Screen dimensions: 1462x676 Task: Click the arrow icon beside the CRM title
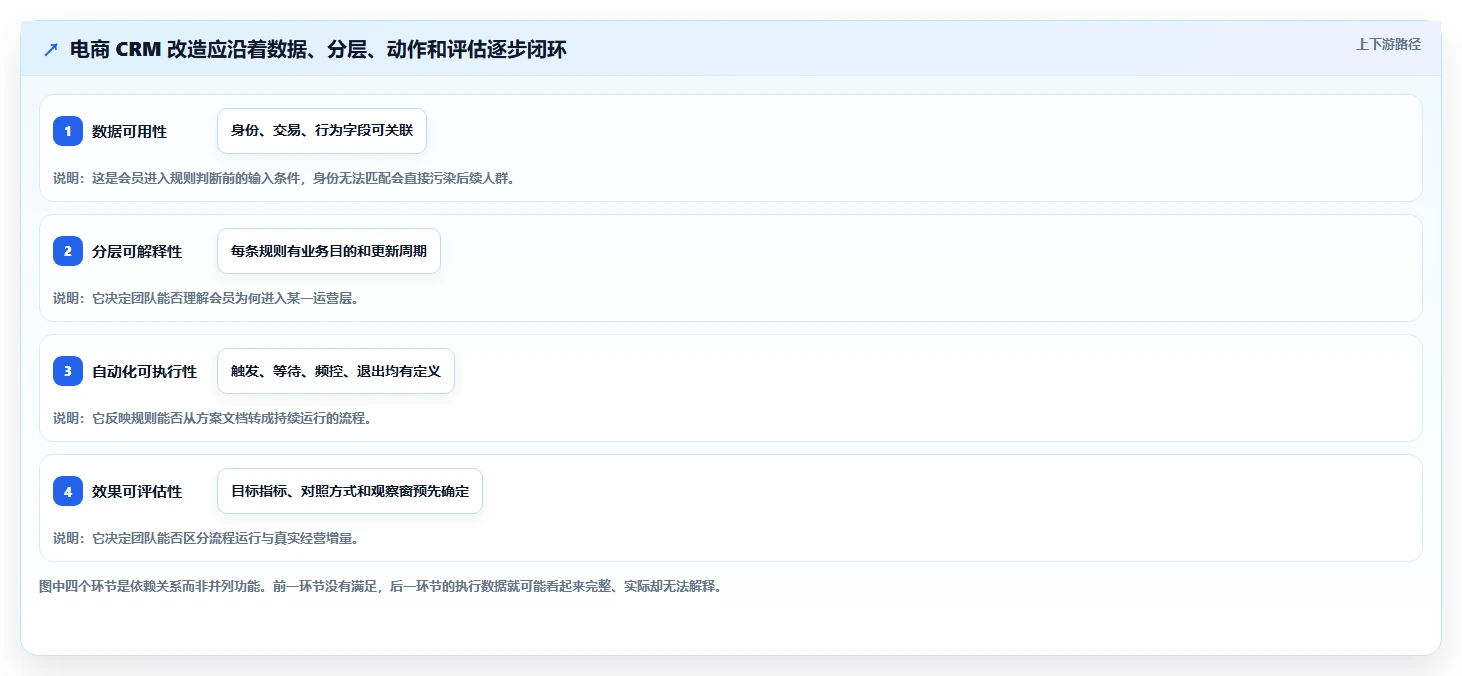[51, 50]
